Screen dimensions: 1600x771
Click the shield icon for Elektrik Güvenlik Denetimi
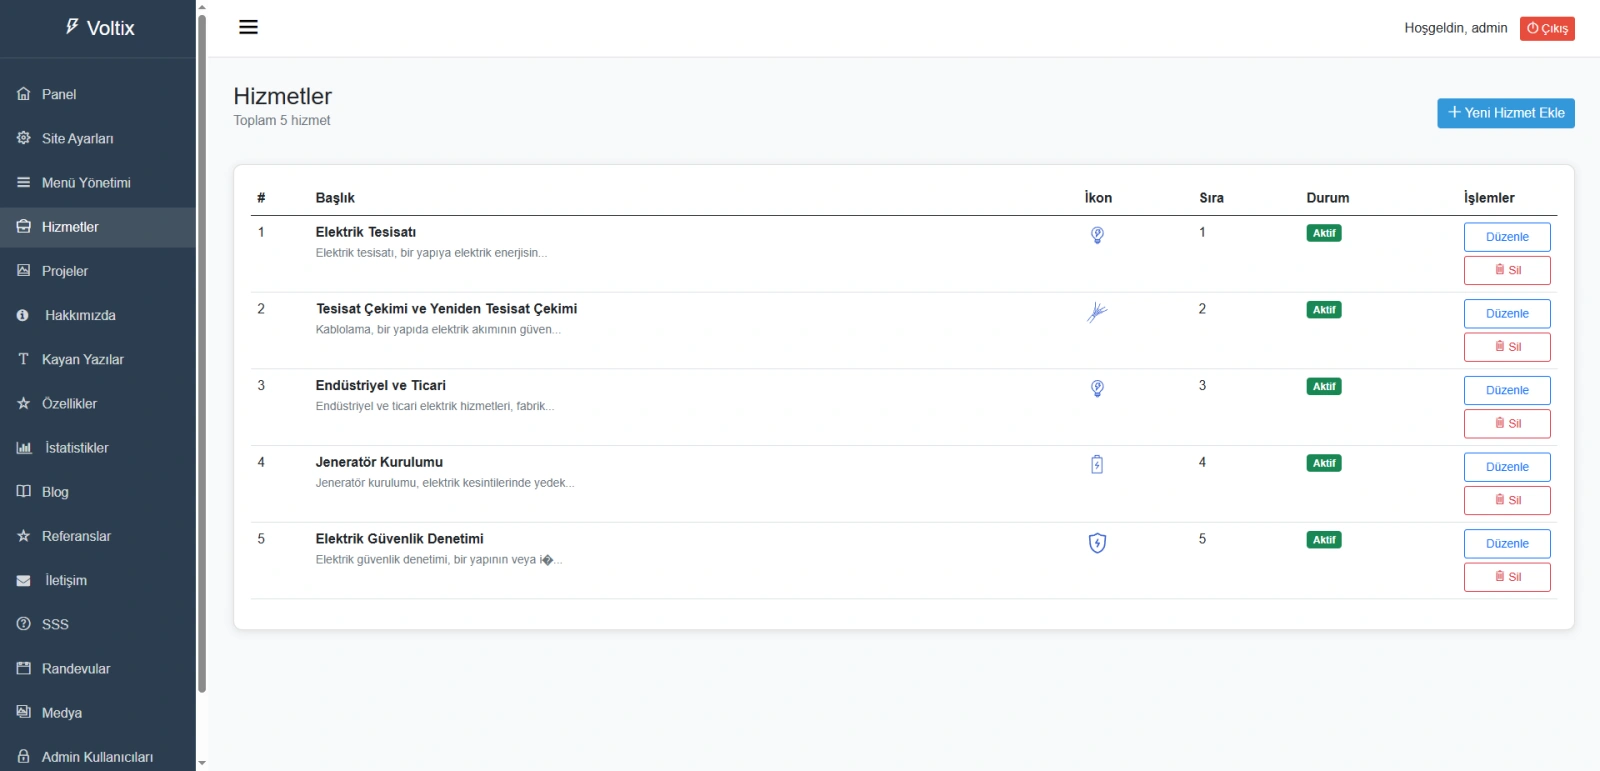pos(1097,543)
